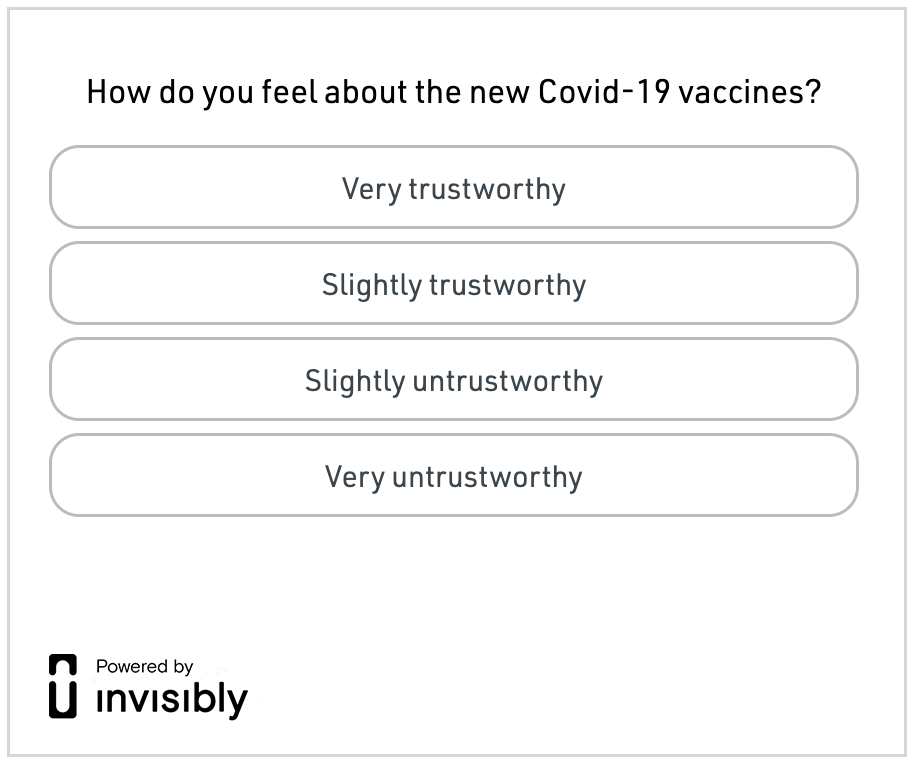Viewport: 913px width, 765px height.
Task: Click the blank area below Very untrustworthy
Action: pyautogui.click(x=454, y=582)
